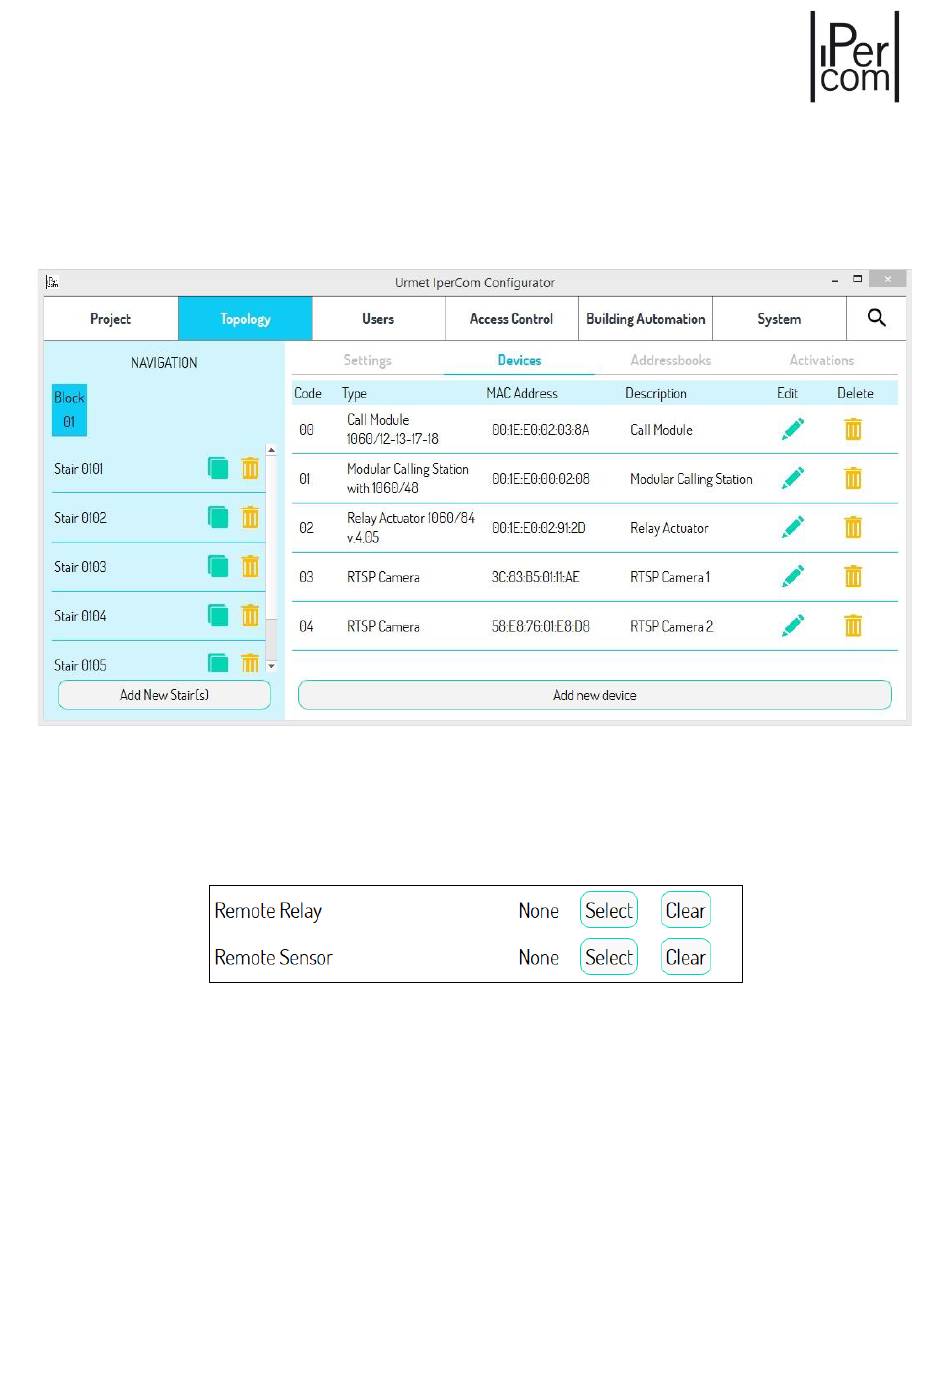Edit the RTSP Camera 2 device
950x1397 pixels.
point(793,626)
